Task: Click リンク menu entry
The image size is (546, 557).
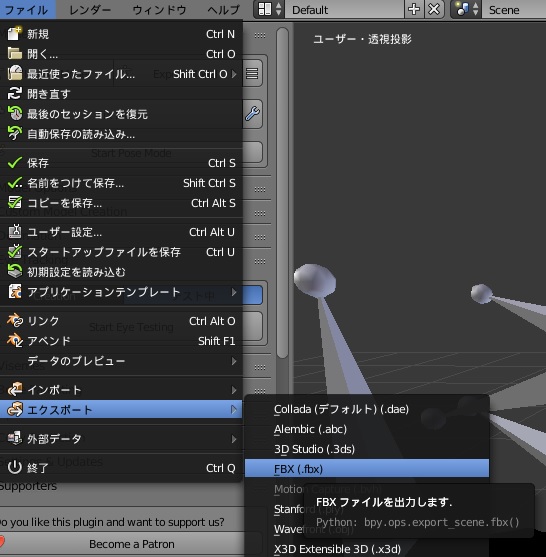Action: tap(121, 321)
